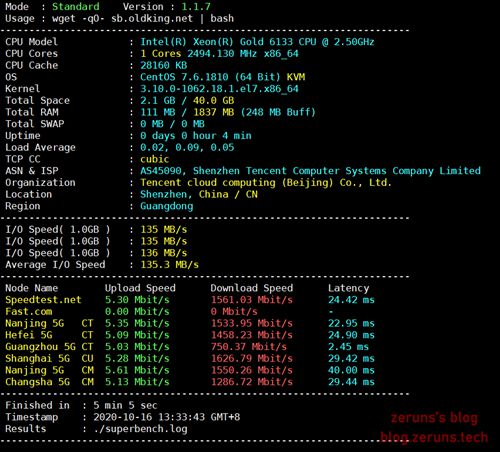Click the usage command 'wget -qO- sb.oldking.net | bash'
Viewport: 500px width, 452px height.
143,19
